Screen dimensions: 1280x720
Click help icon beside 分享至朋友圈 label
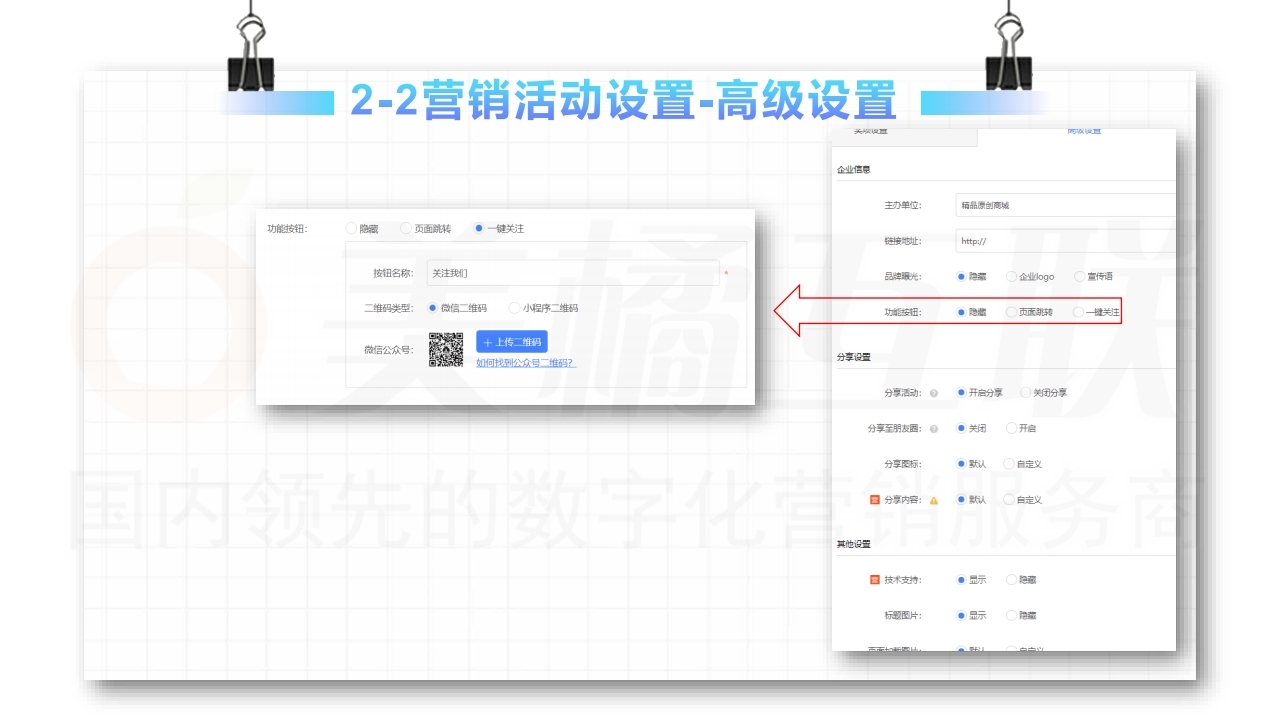934,429
